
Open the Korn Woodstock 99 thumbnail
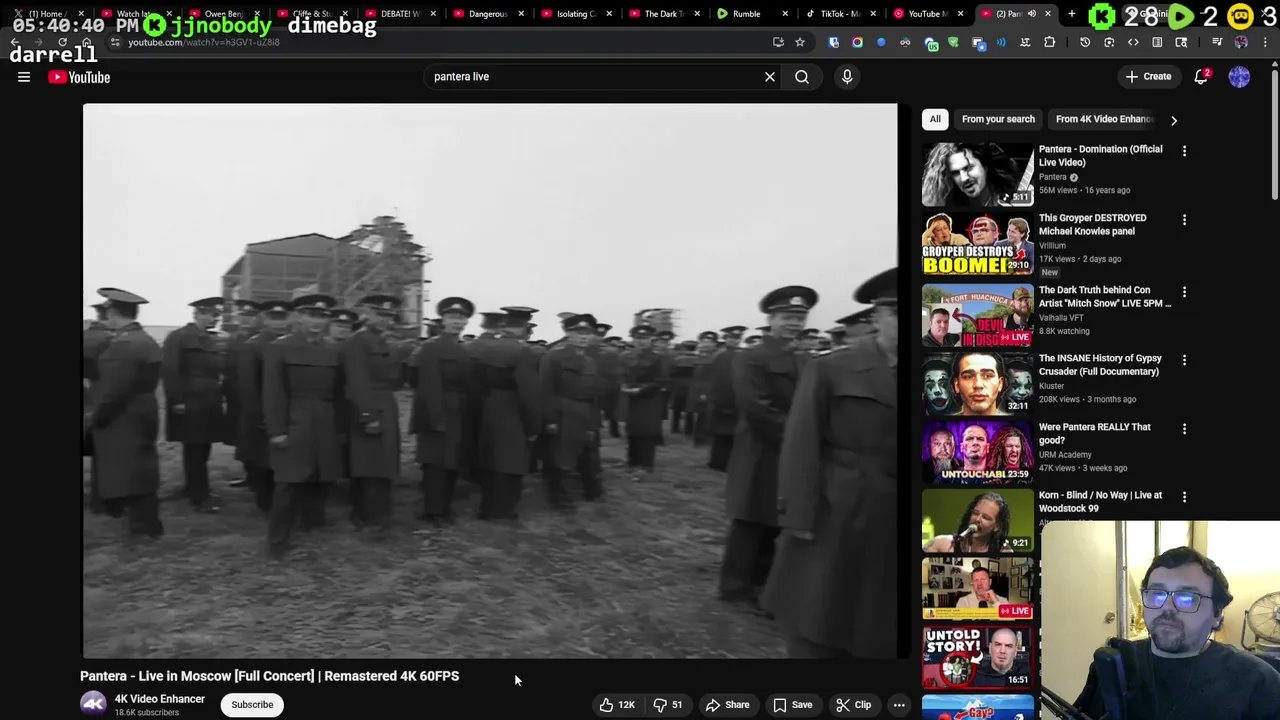tap(978, 520)
